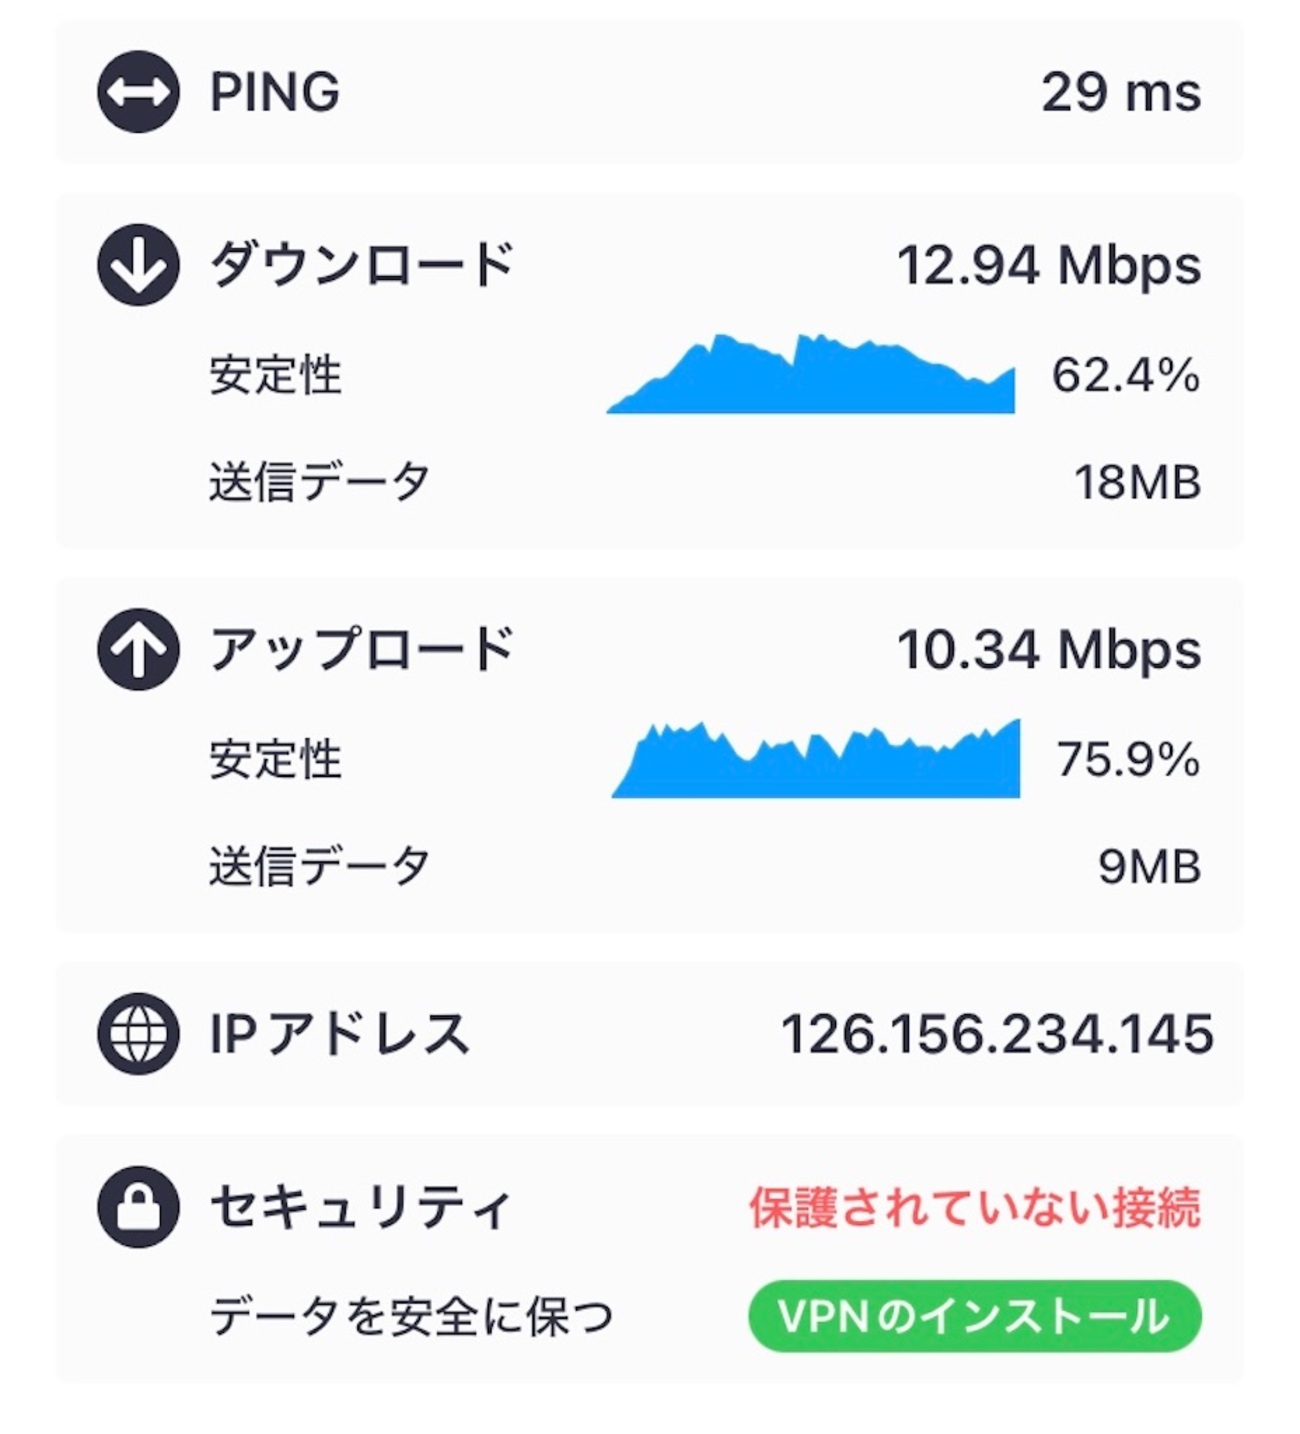Click the 29 ms ping value
Image resolution: width=1300 pixels, height=1434 pixels.
click(1120, 92)
